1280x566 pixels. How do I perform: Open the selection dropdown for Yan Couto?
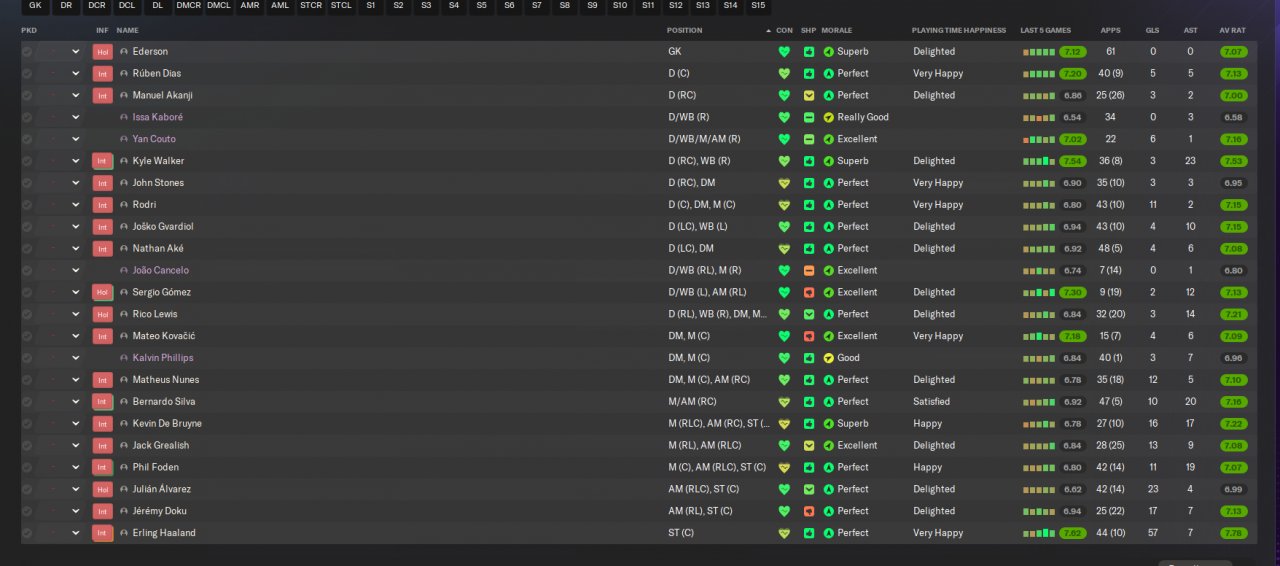[x=75, y=140]
